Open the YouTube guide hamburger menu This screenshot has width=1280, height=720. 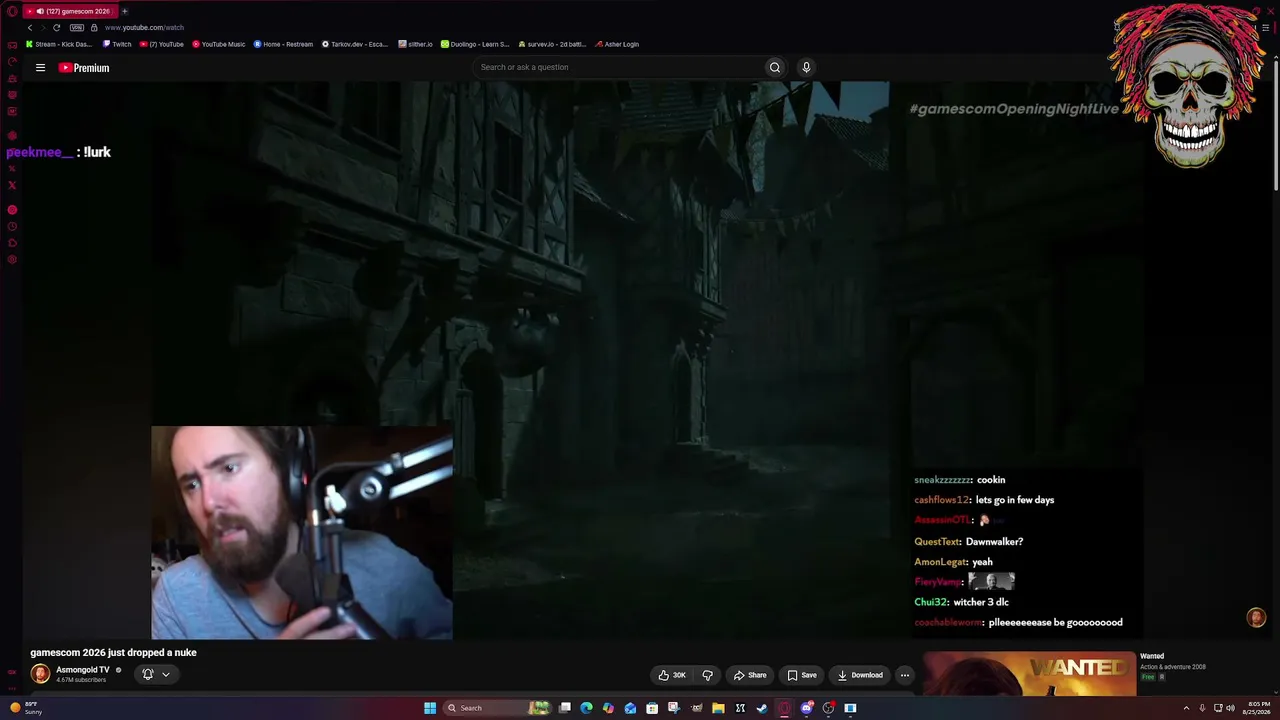[40, 68]
